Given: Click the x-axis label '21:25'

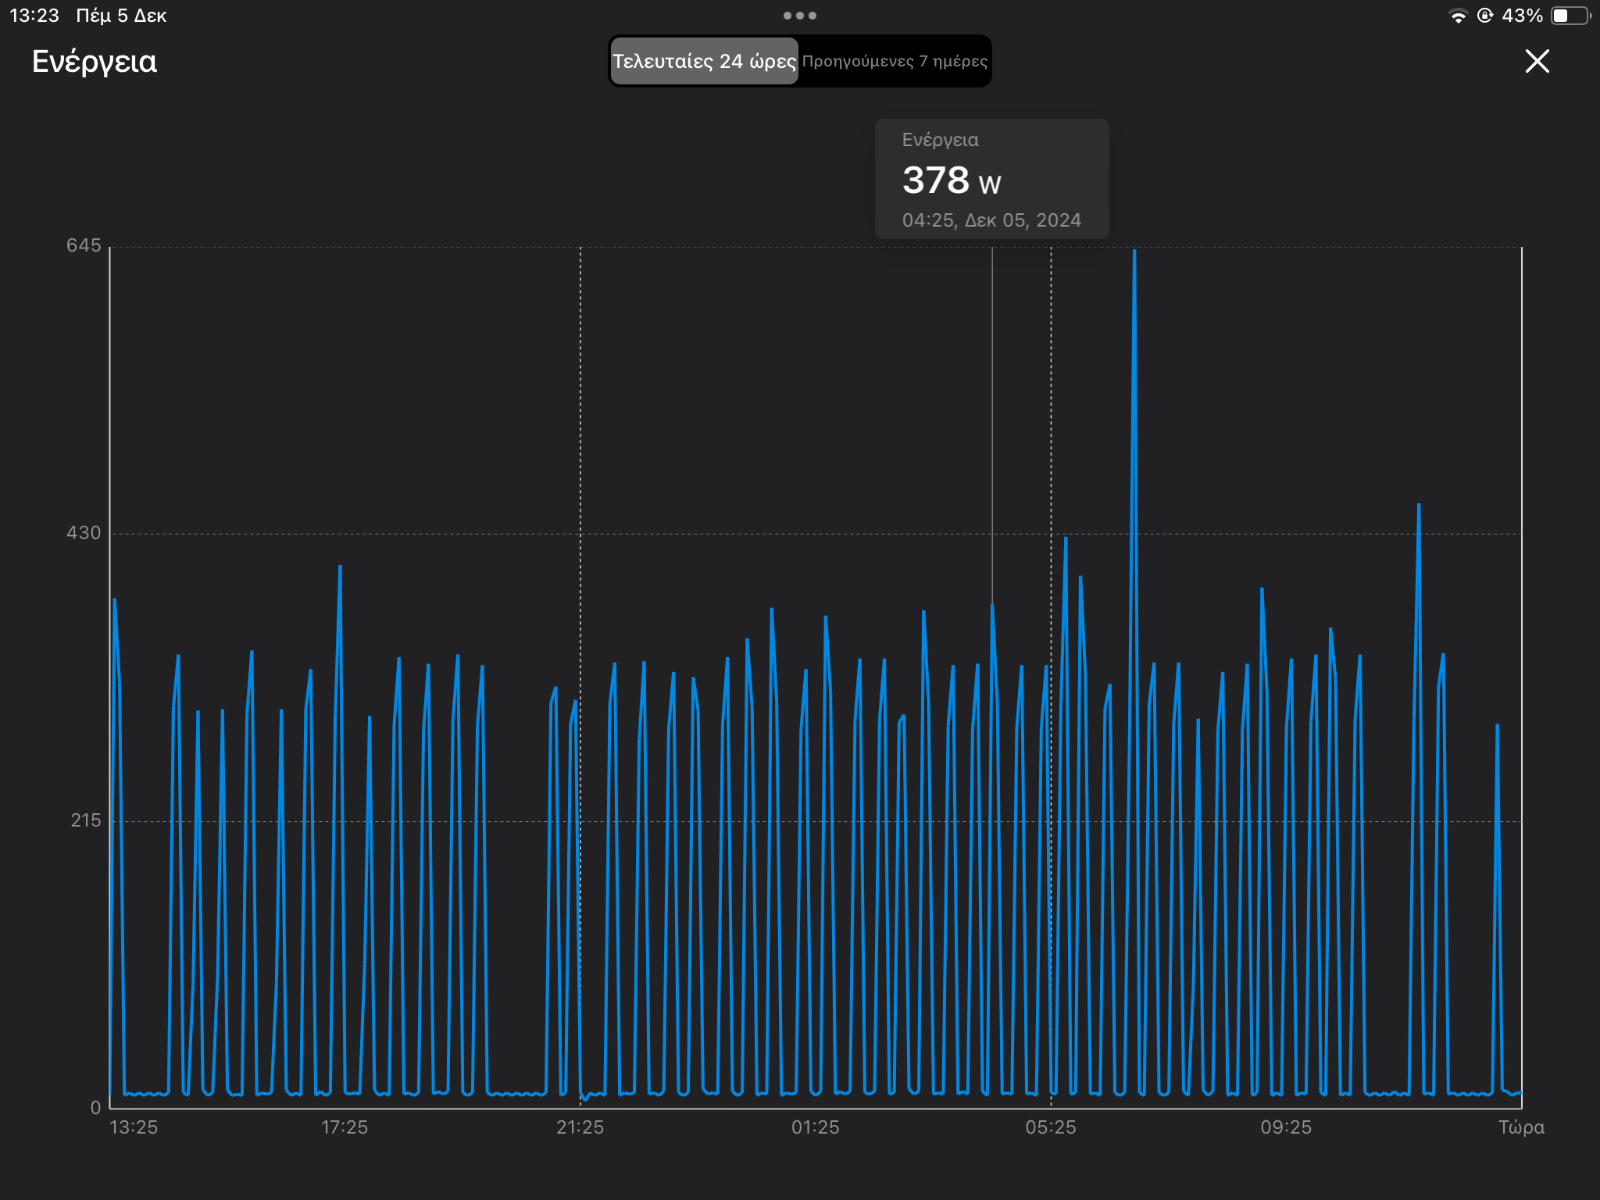Looking at the screenshot, I should click(x=580, y=1127).
